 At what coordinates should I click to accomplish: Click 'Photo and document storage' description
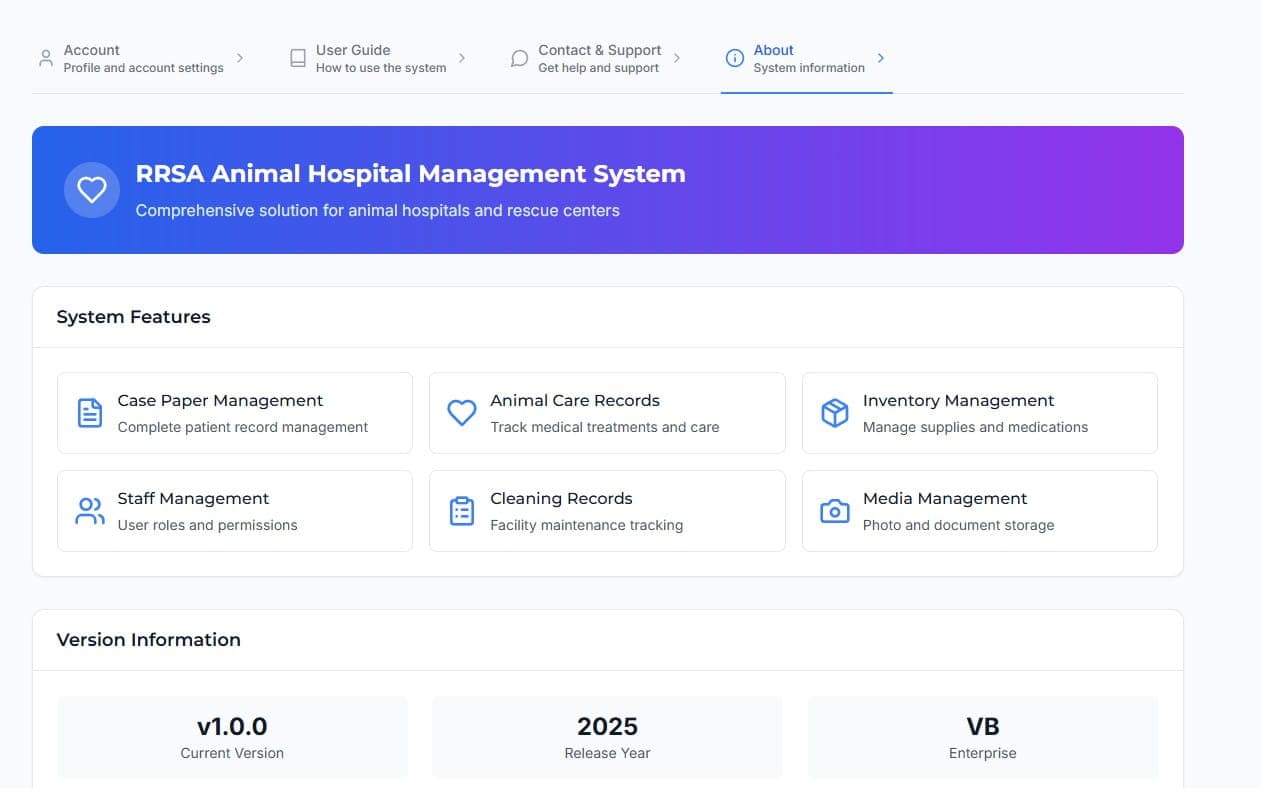point(958,525)
